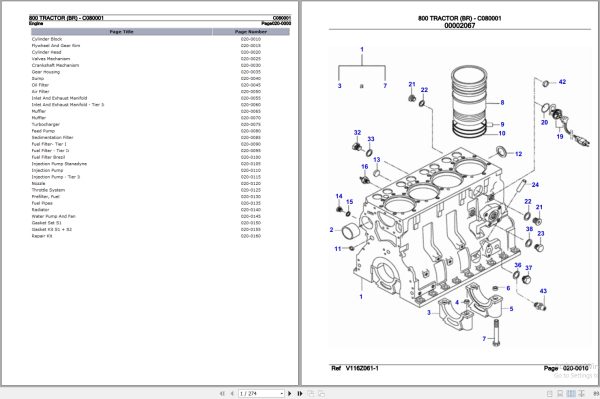Screen dimensions: 600x399
Task: Click diagram callout number 32
Action: [x=357, y=132]
